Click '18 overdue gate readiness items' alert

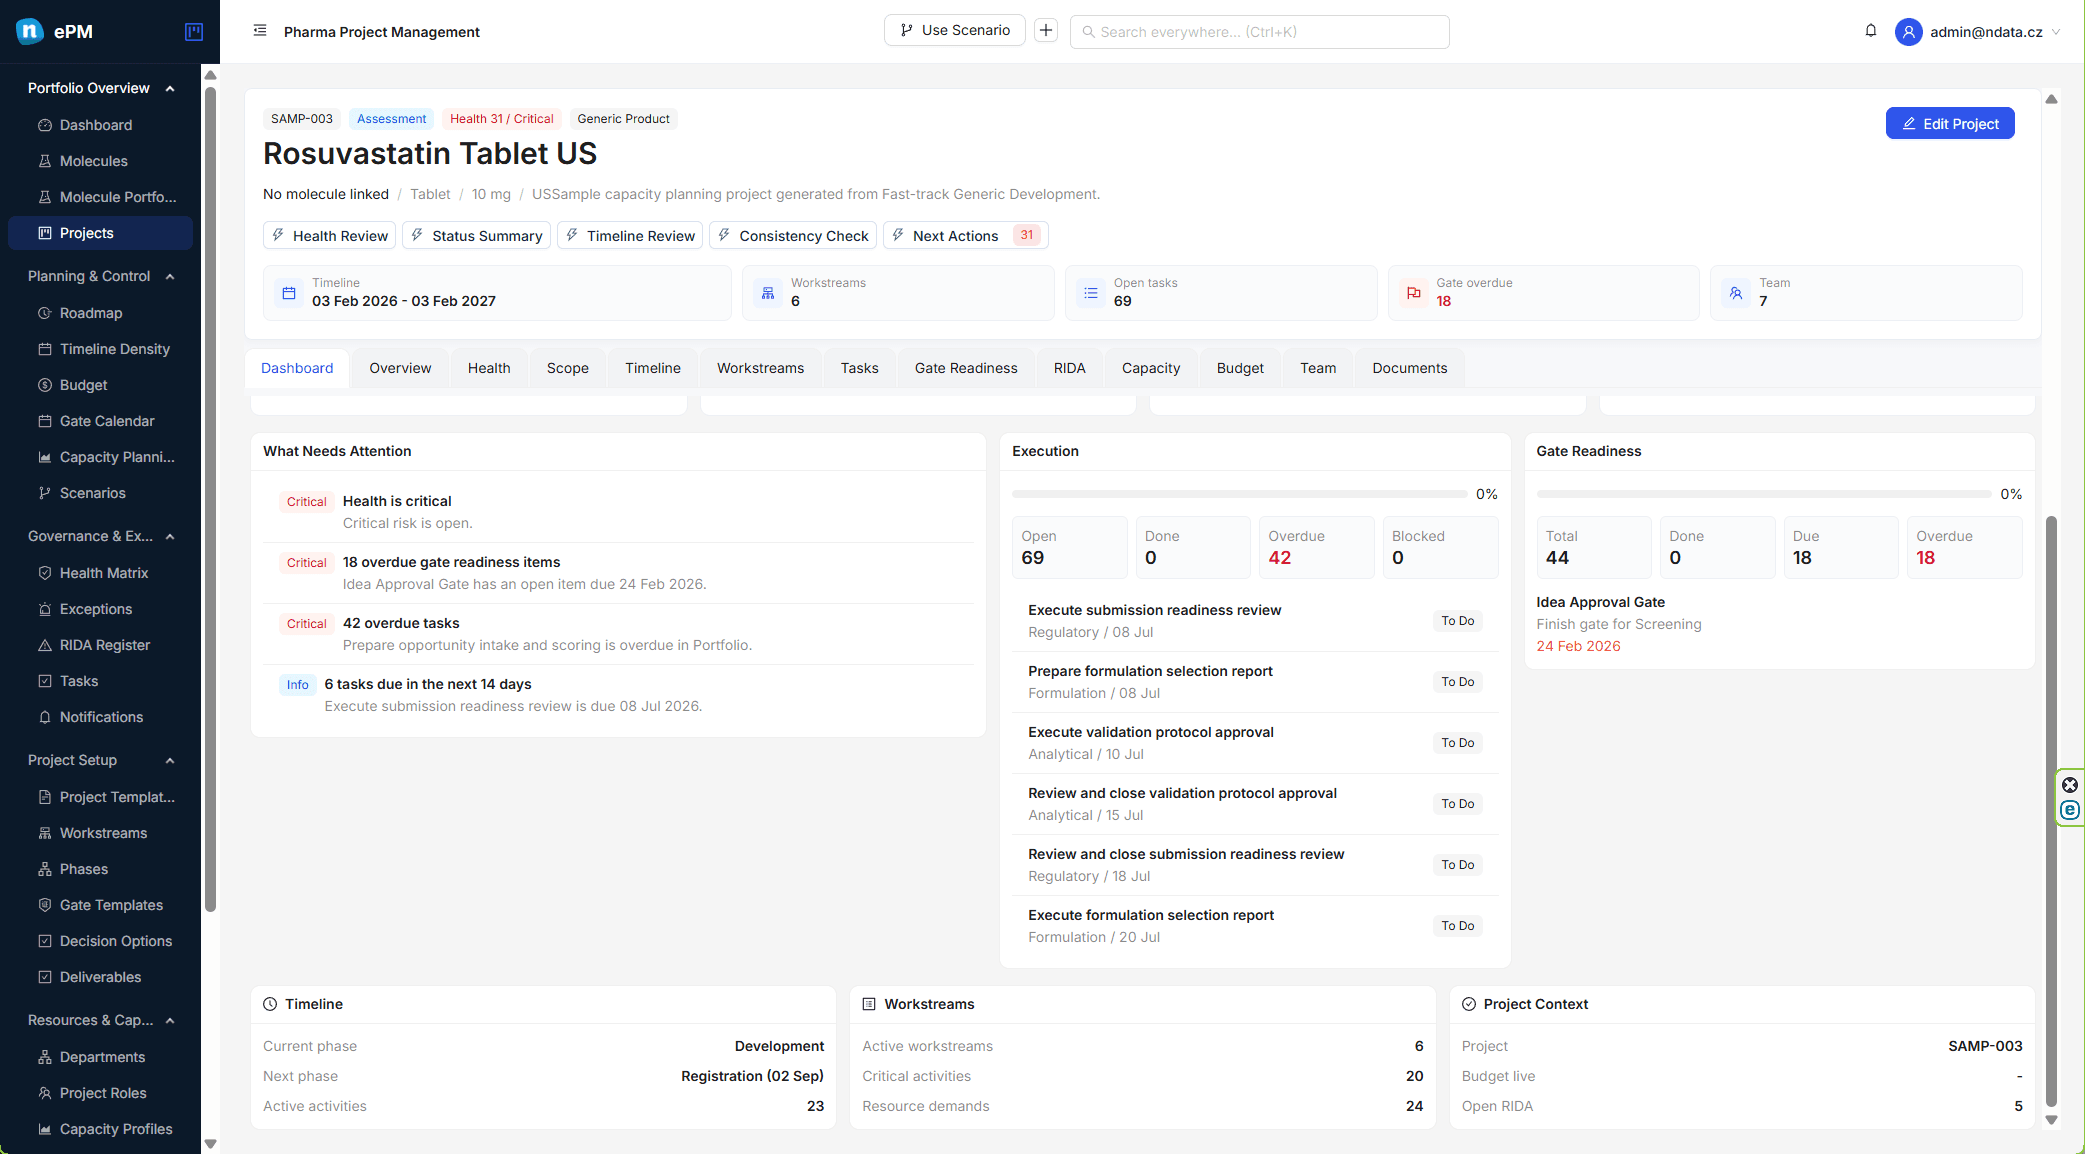[451, 562]
